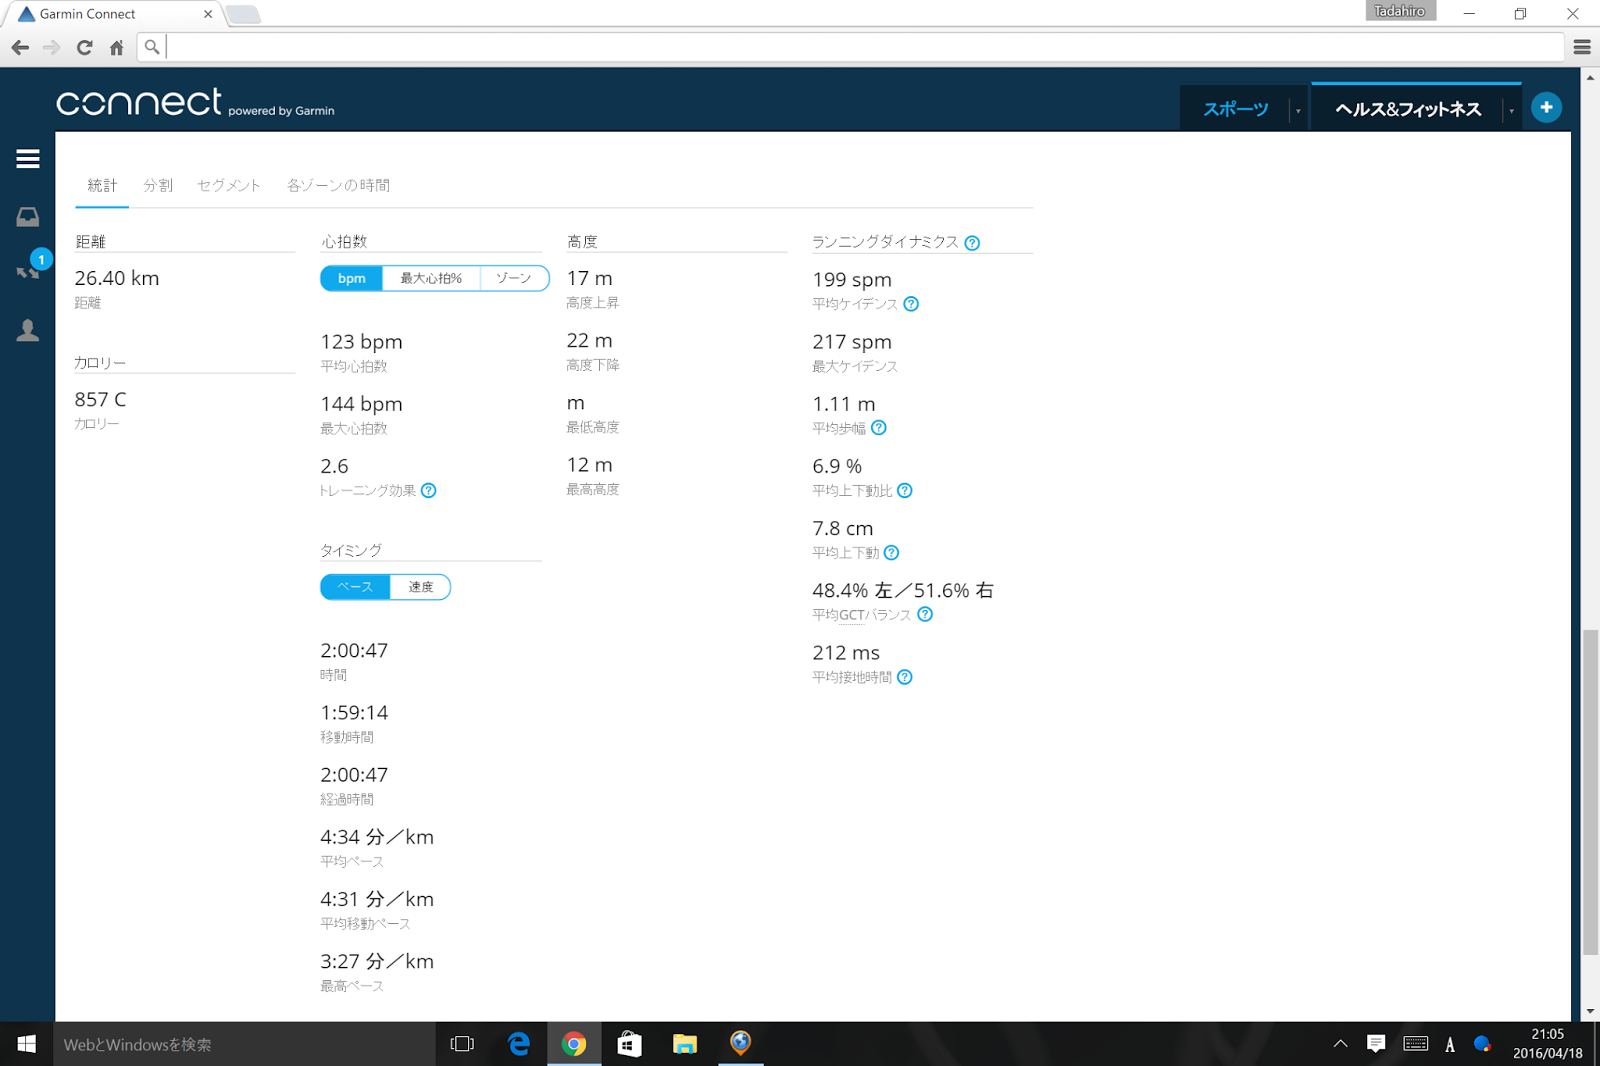Click the blue plus add button
1600x1066 pixels.
click(x=1546, y=107)
